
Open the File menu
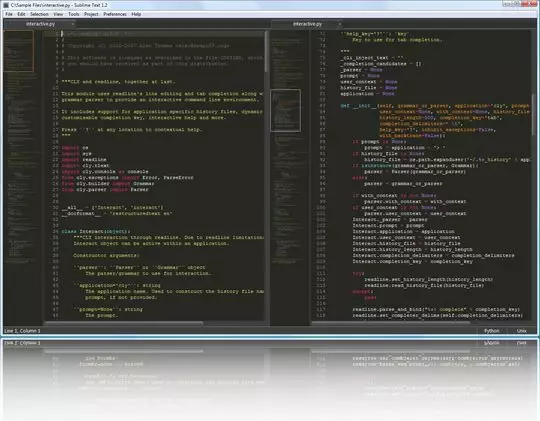tap(9, 14)
